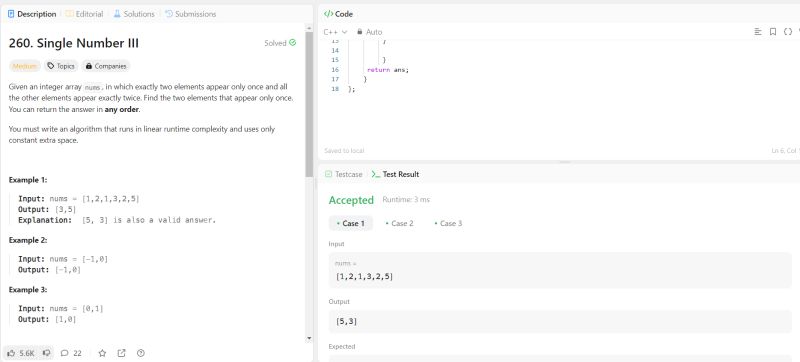Click the thumbs up like icon
800x362 pixels.
click(x=11, y=353)
